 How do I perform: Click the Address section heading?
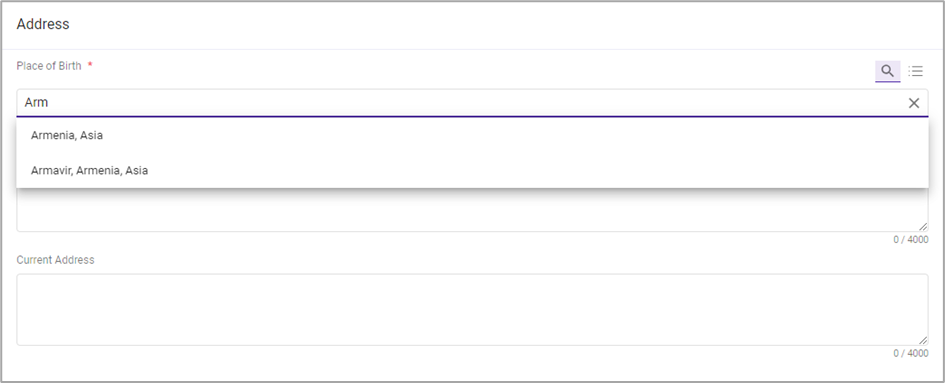coord(43,24)
